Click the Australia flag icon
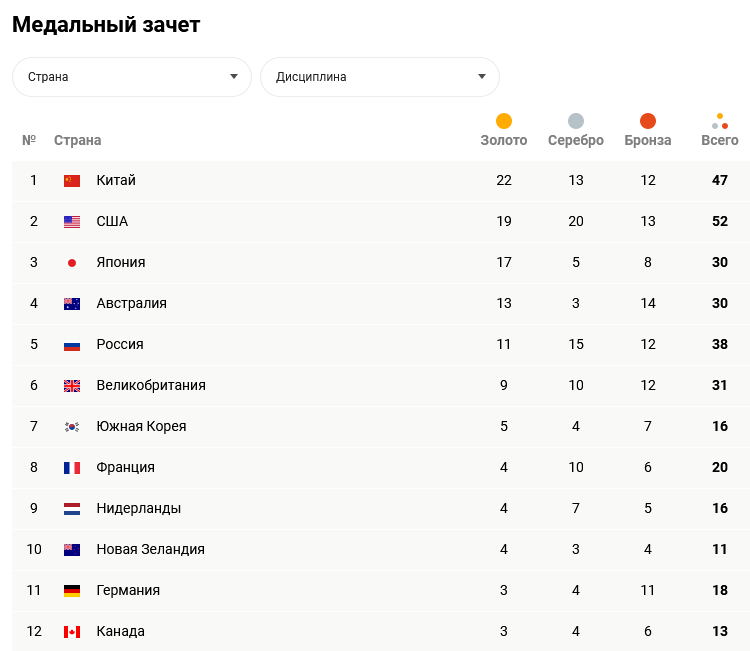Screen dimensions: 750x651 click(72, 304)
